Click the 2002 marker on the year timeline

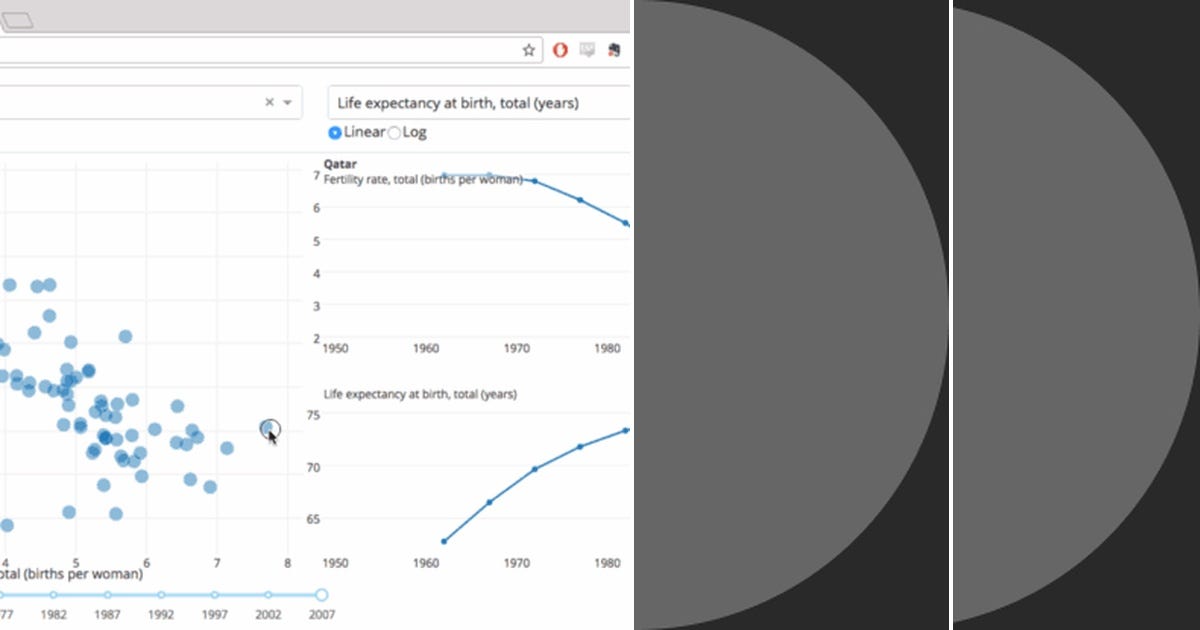pos(268,594)
